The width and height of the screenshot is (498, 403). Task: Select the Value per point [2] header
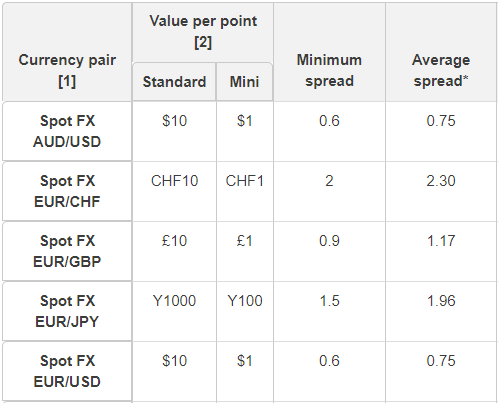[x=203, y=31]
